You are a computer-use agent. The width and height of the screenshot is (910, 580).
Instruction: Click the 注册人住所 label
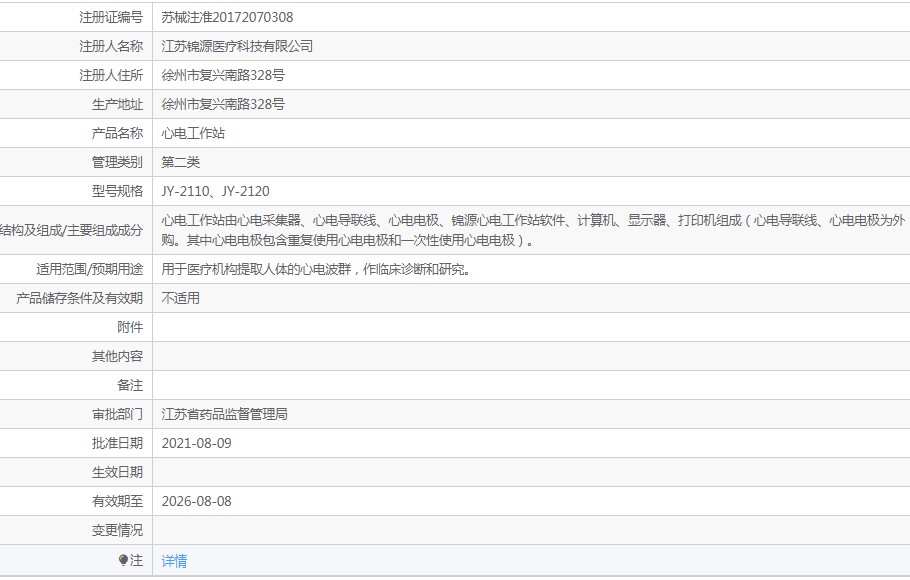[x=111, y=75]
